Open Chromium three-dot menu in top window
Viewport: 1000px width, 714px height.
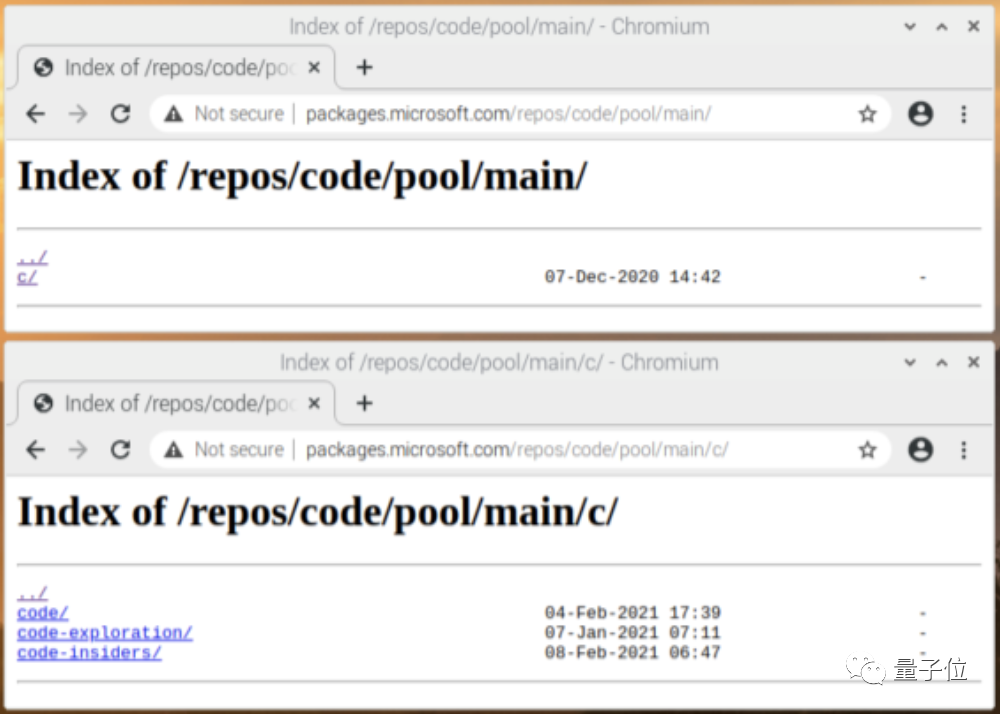tap(964, 114)
